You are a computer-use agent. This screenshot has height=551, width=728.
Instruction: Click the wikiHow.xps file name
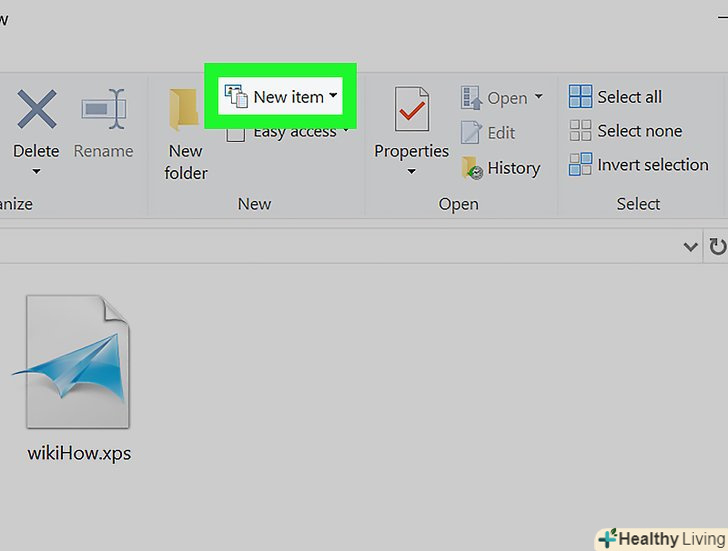(79, 453)
